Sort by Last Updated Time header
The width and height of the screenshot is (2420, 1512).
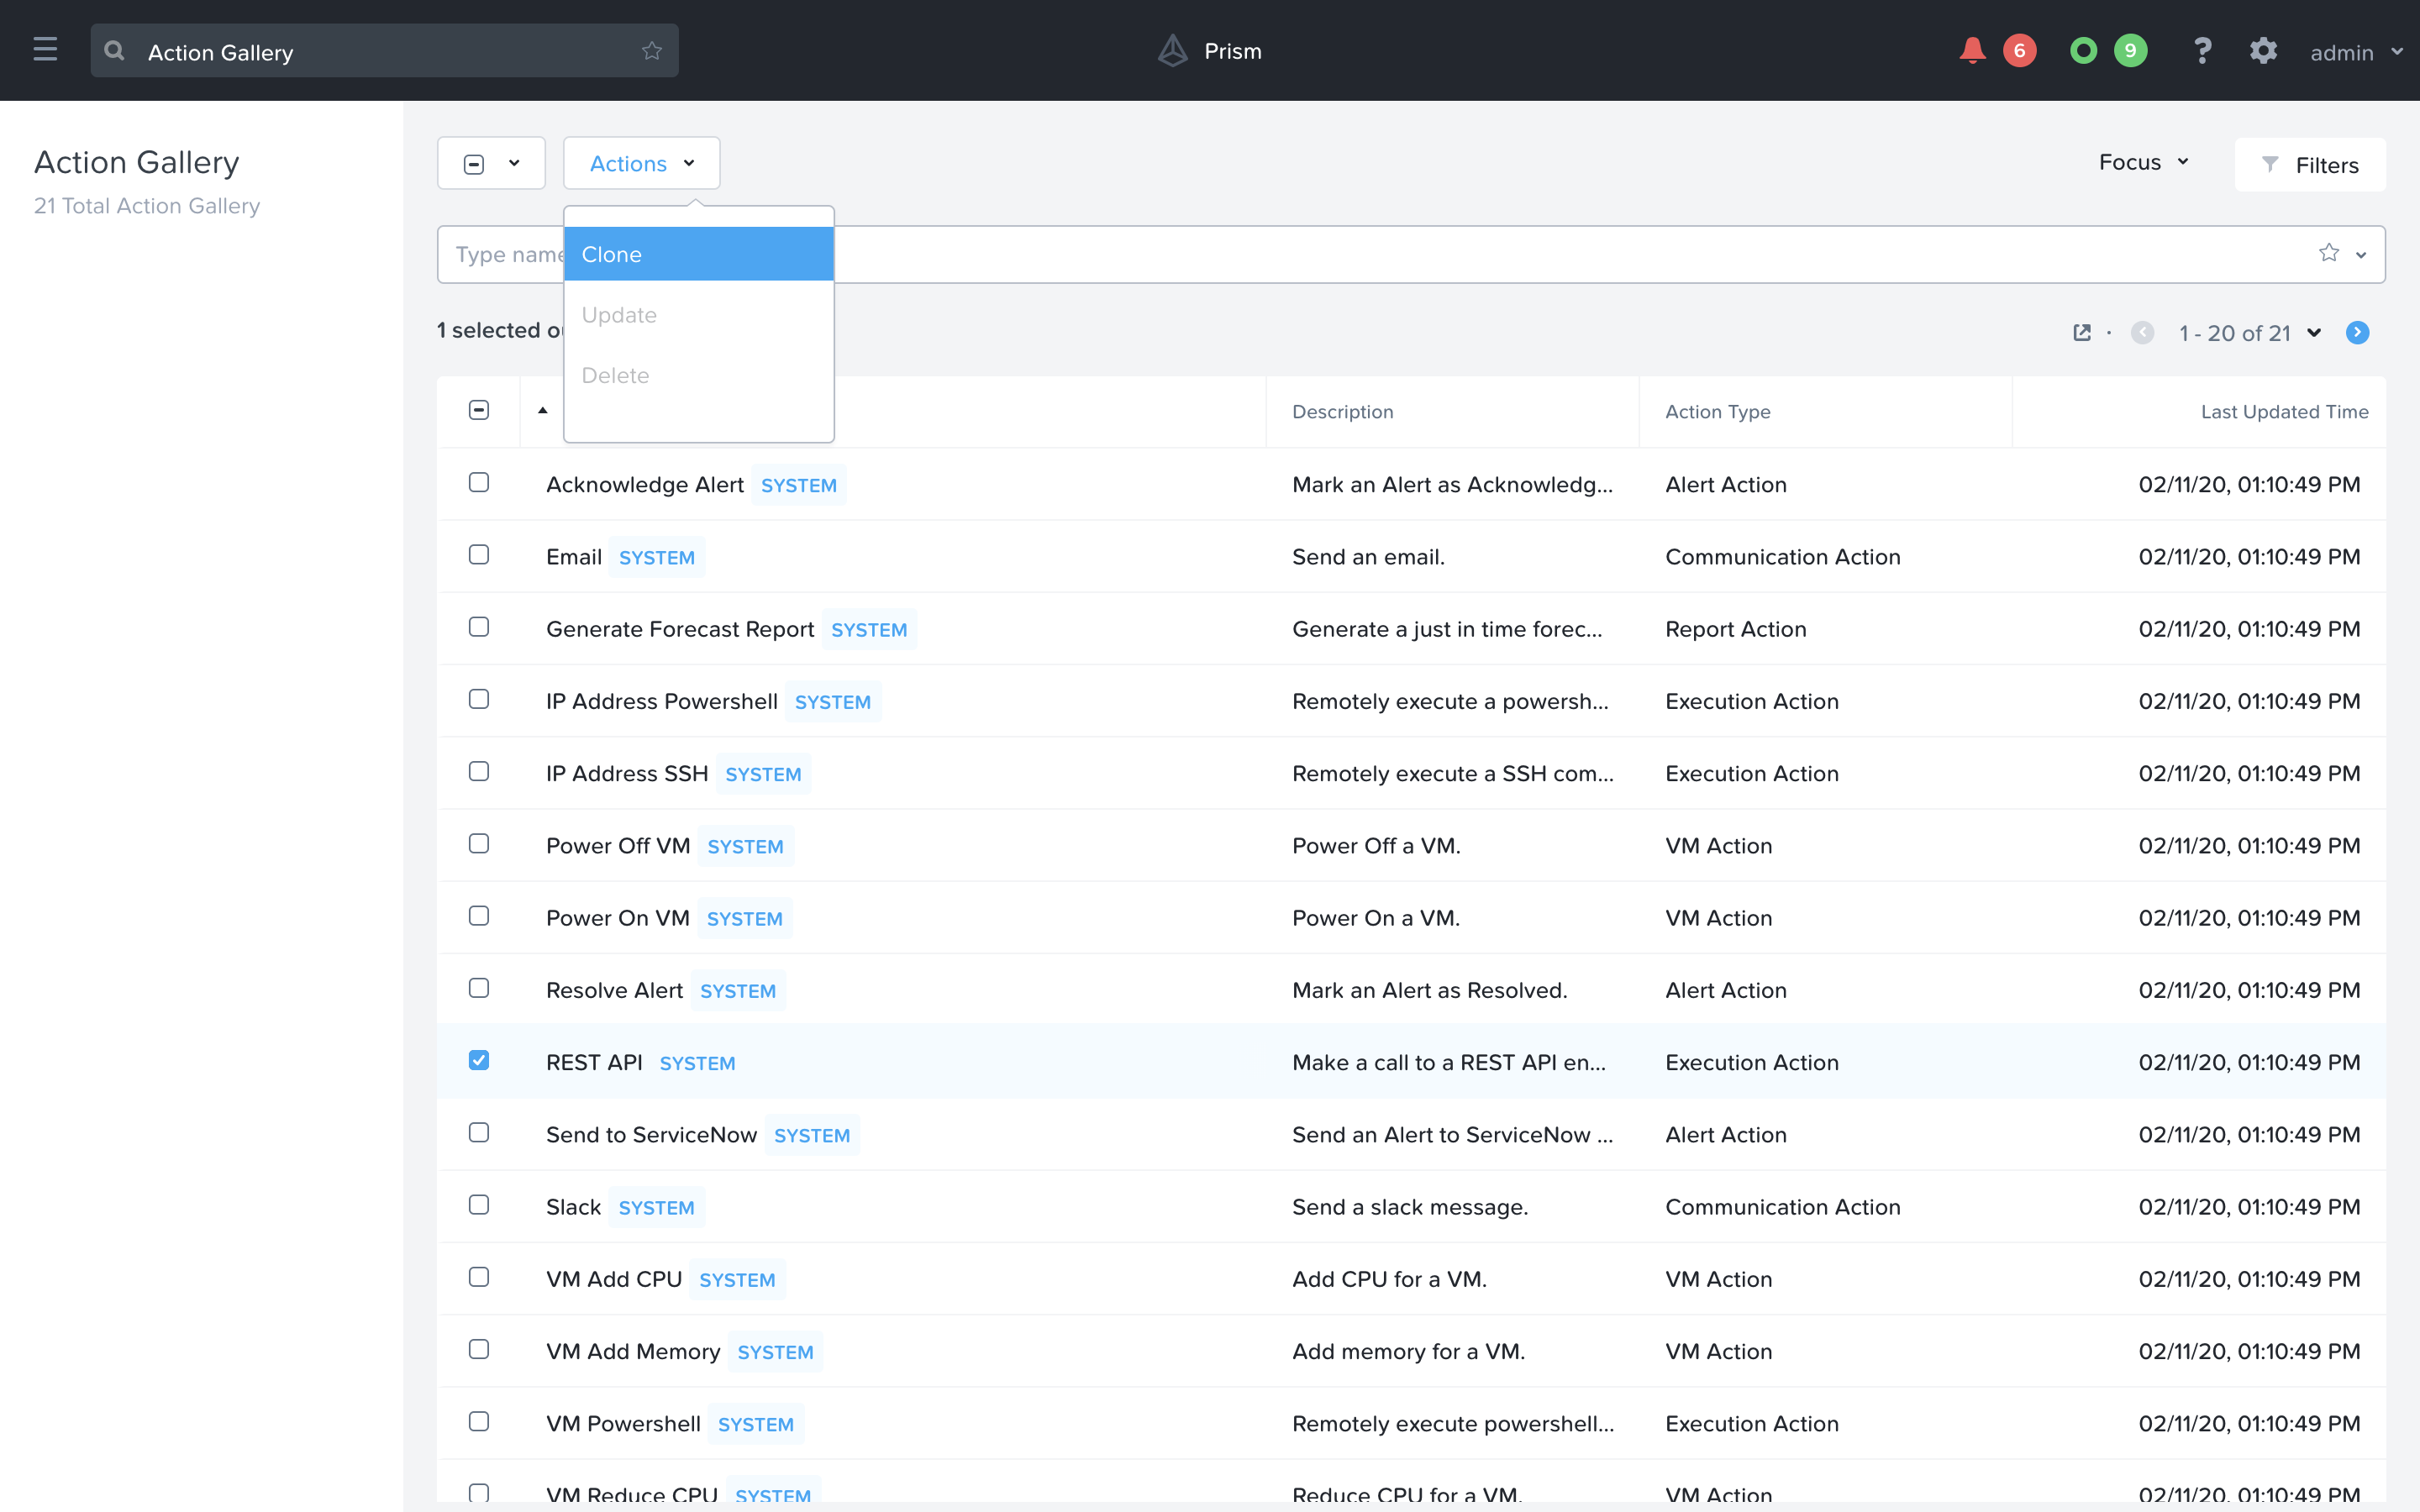(x=2284, y=411)
